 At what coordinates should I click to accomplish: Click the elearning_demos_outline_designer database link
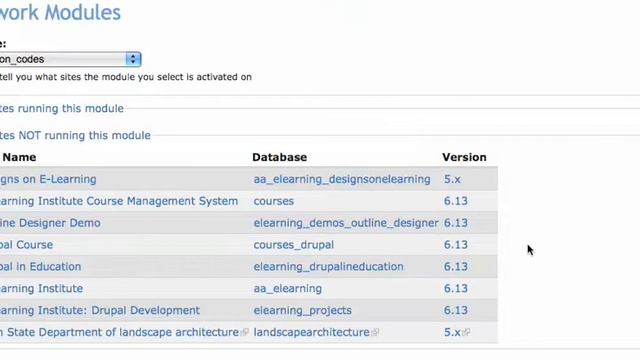pyautogui.click(x=346, y=223)
